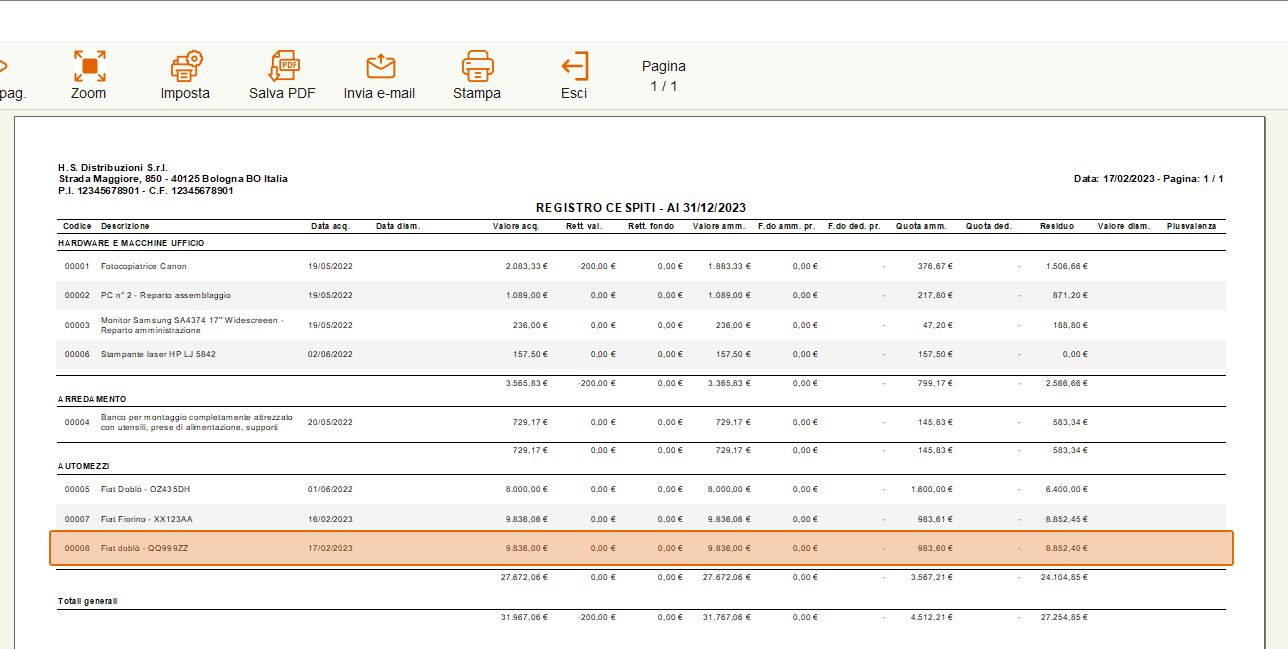1288x649 pixels.
Task: Open the Zoom tool in the toolbar
Action: [x=89, y=76]
